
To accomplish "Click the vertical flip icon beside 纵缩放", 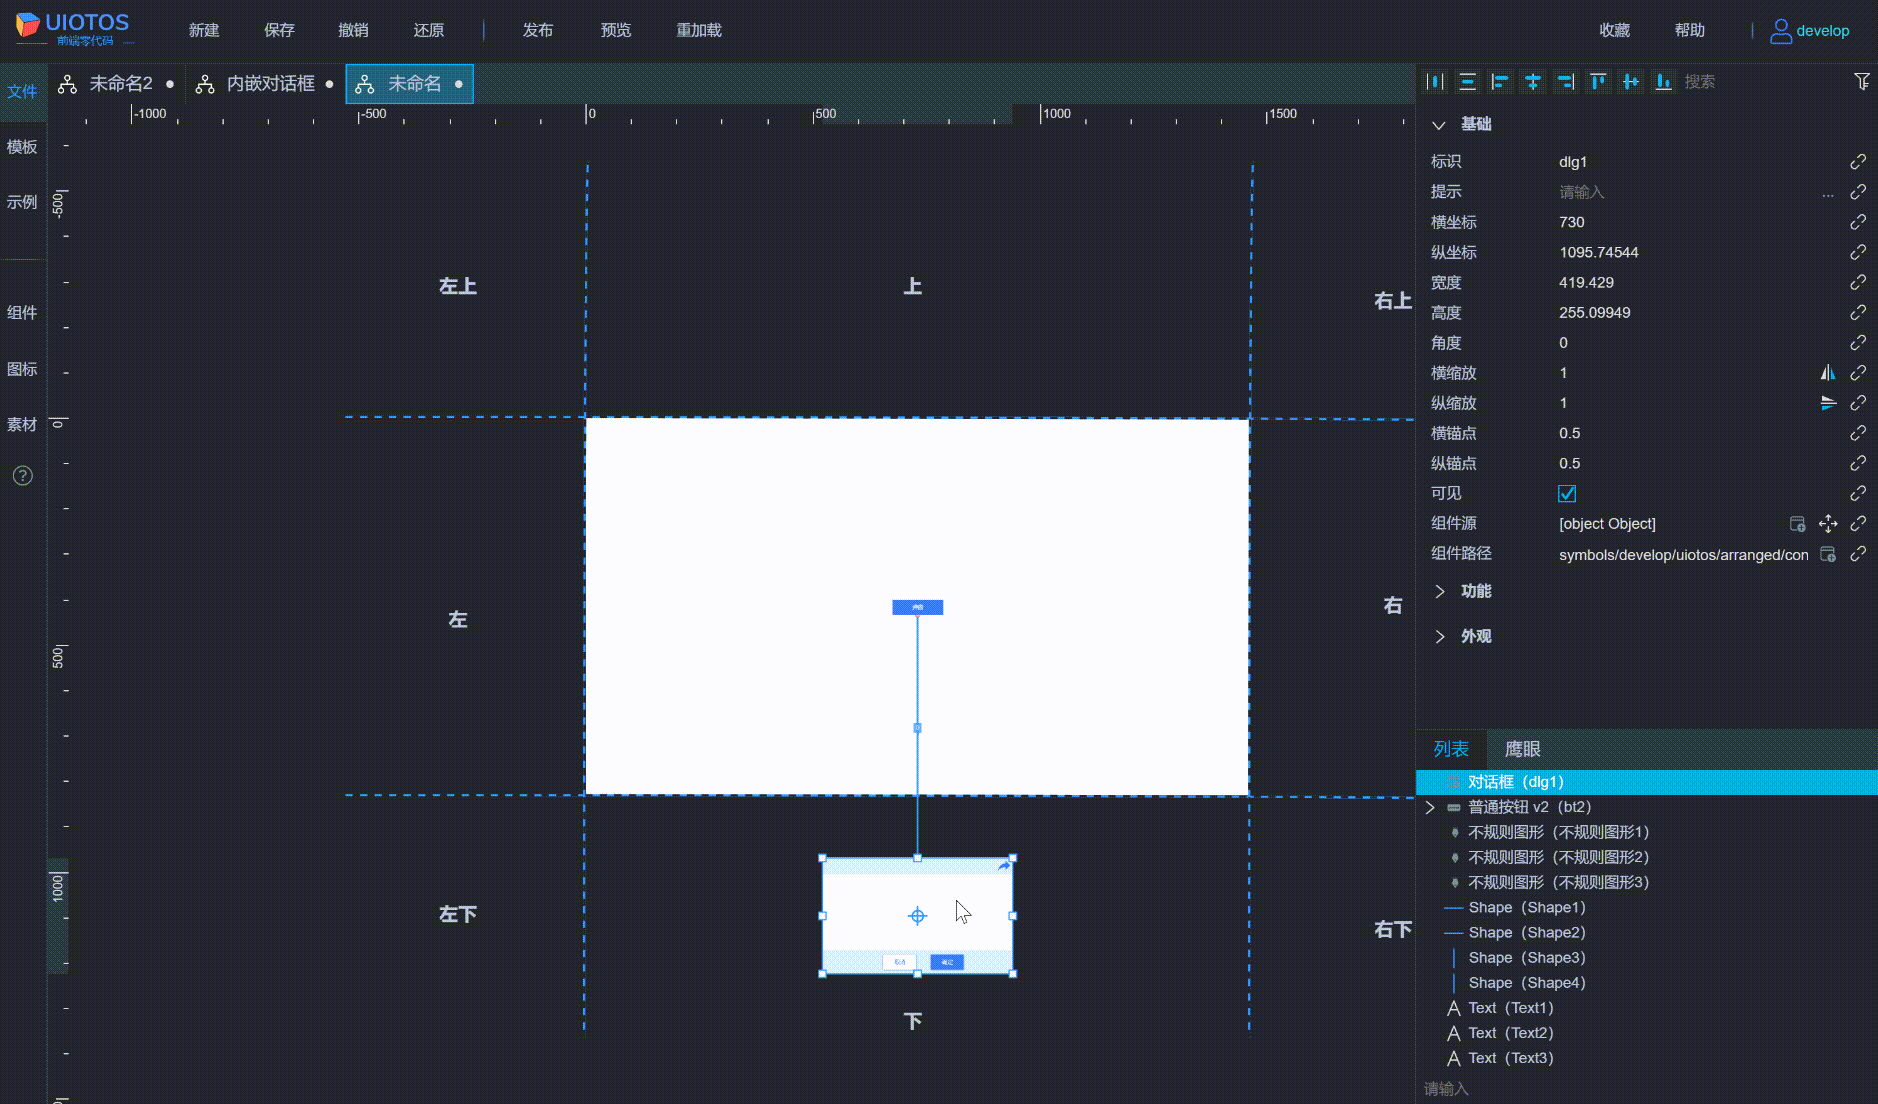I will (x=1828, y=403).
